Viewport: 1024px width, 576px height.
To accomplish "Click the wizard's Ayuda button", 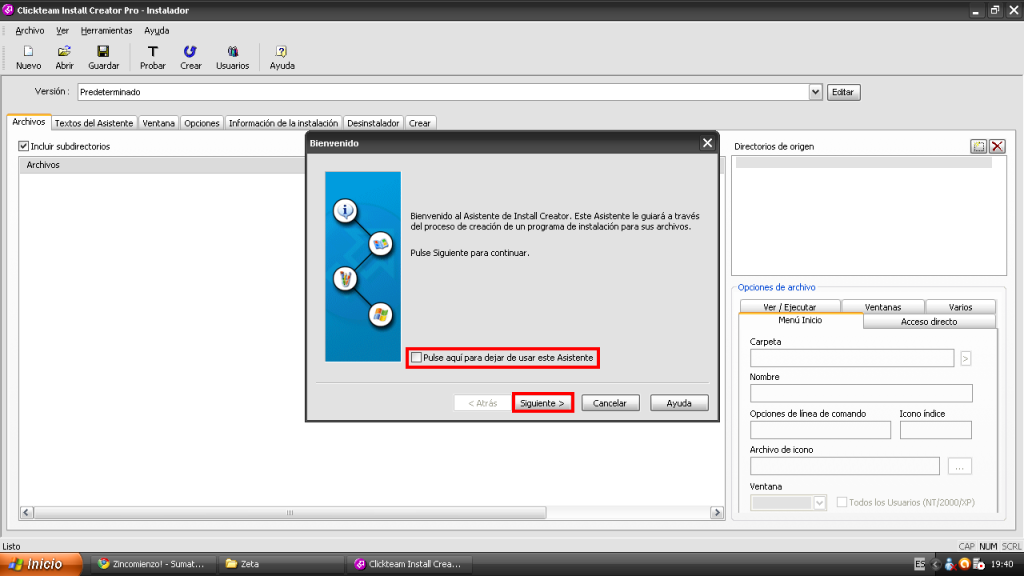I will click(x=679, y=403).
